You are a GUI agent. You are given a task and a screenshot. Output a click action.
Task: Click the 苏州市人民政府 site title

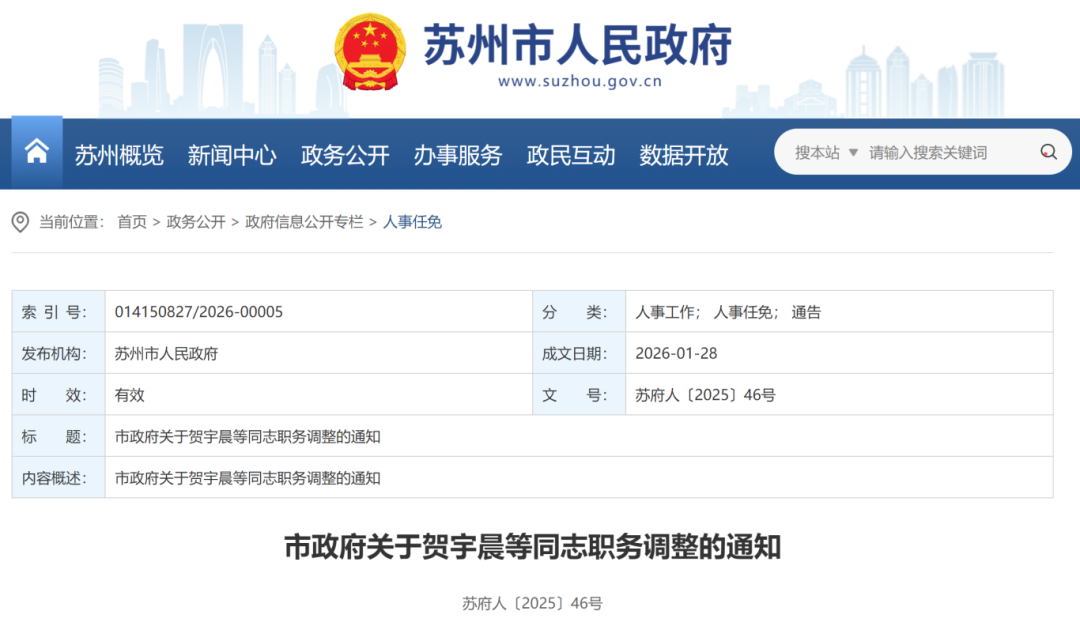point(577,44)
